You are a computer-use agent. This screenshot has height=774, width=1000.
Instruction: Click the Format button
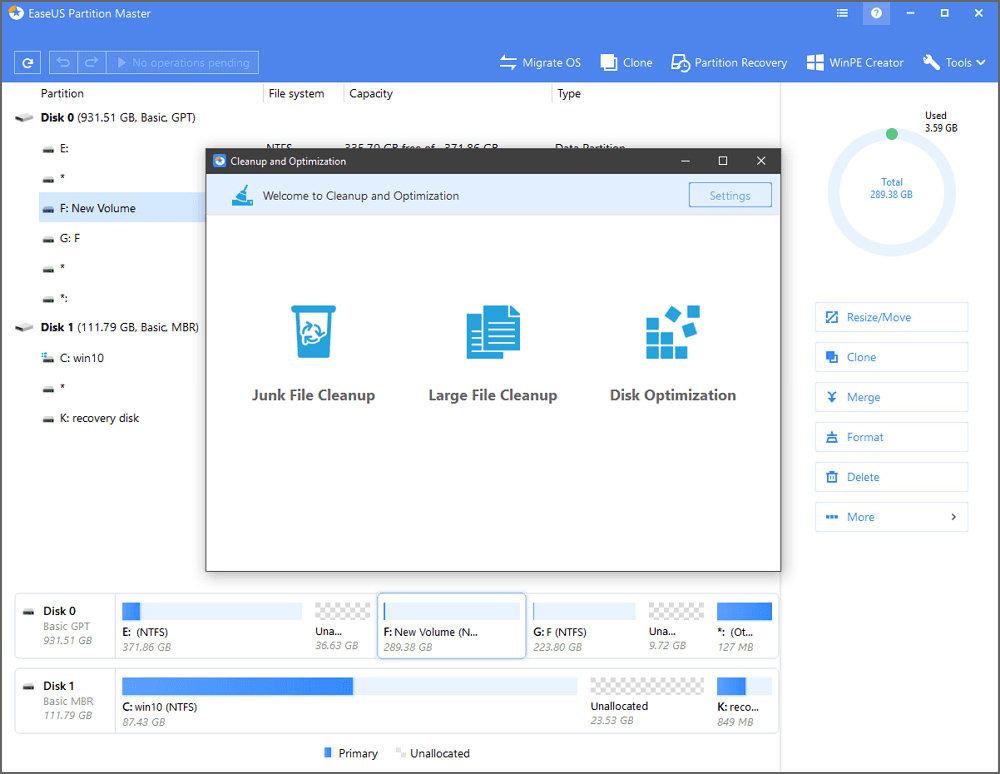[x=891, y=437]
